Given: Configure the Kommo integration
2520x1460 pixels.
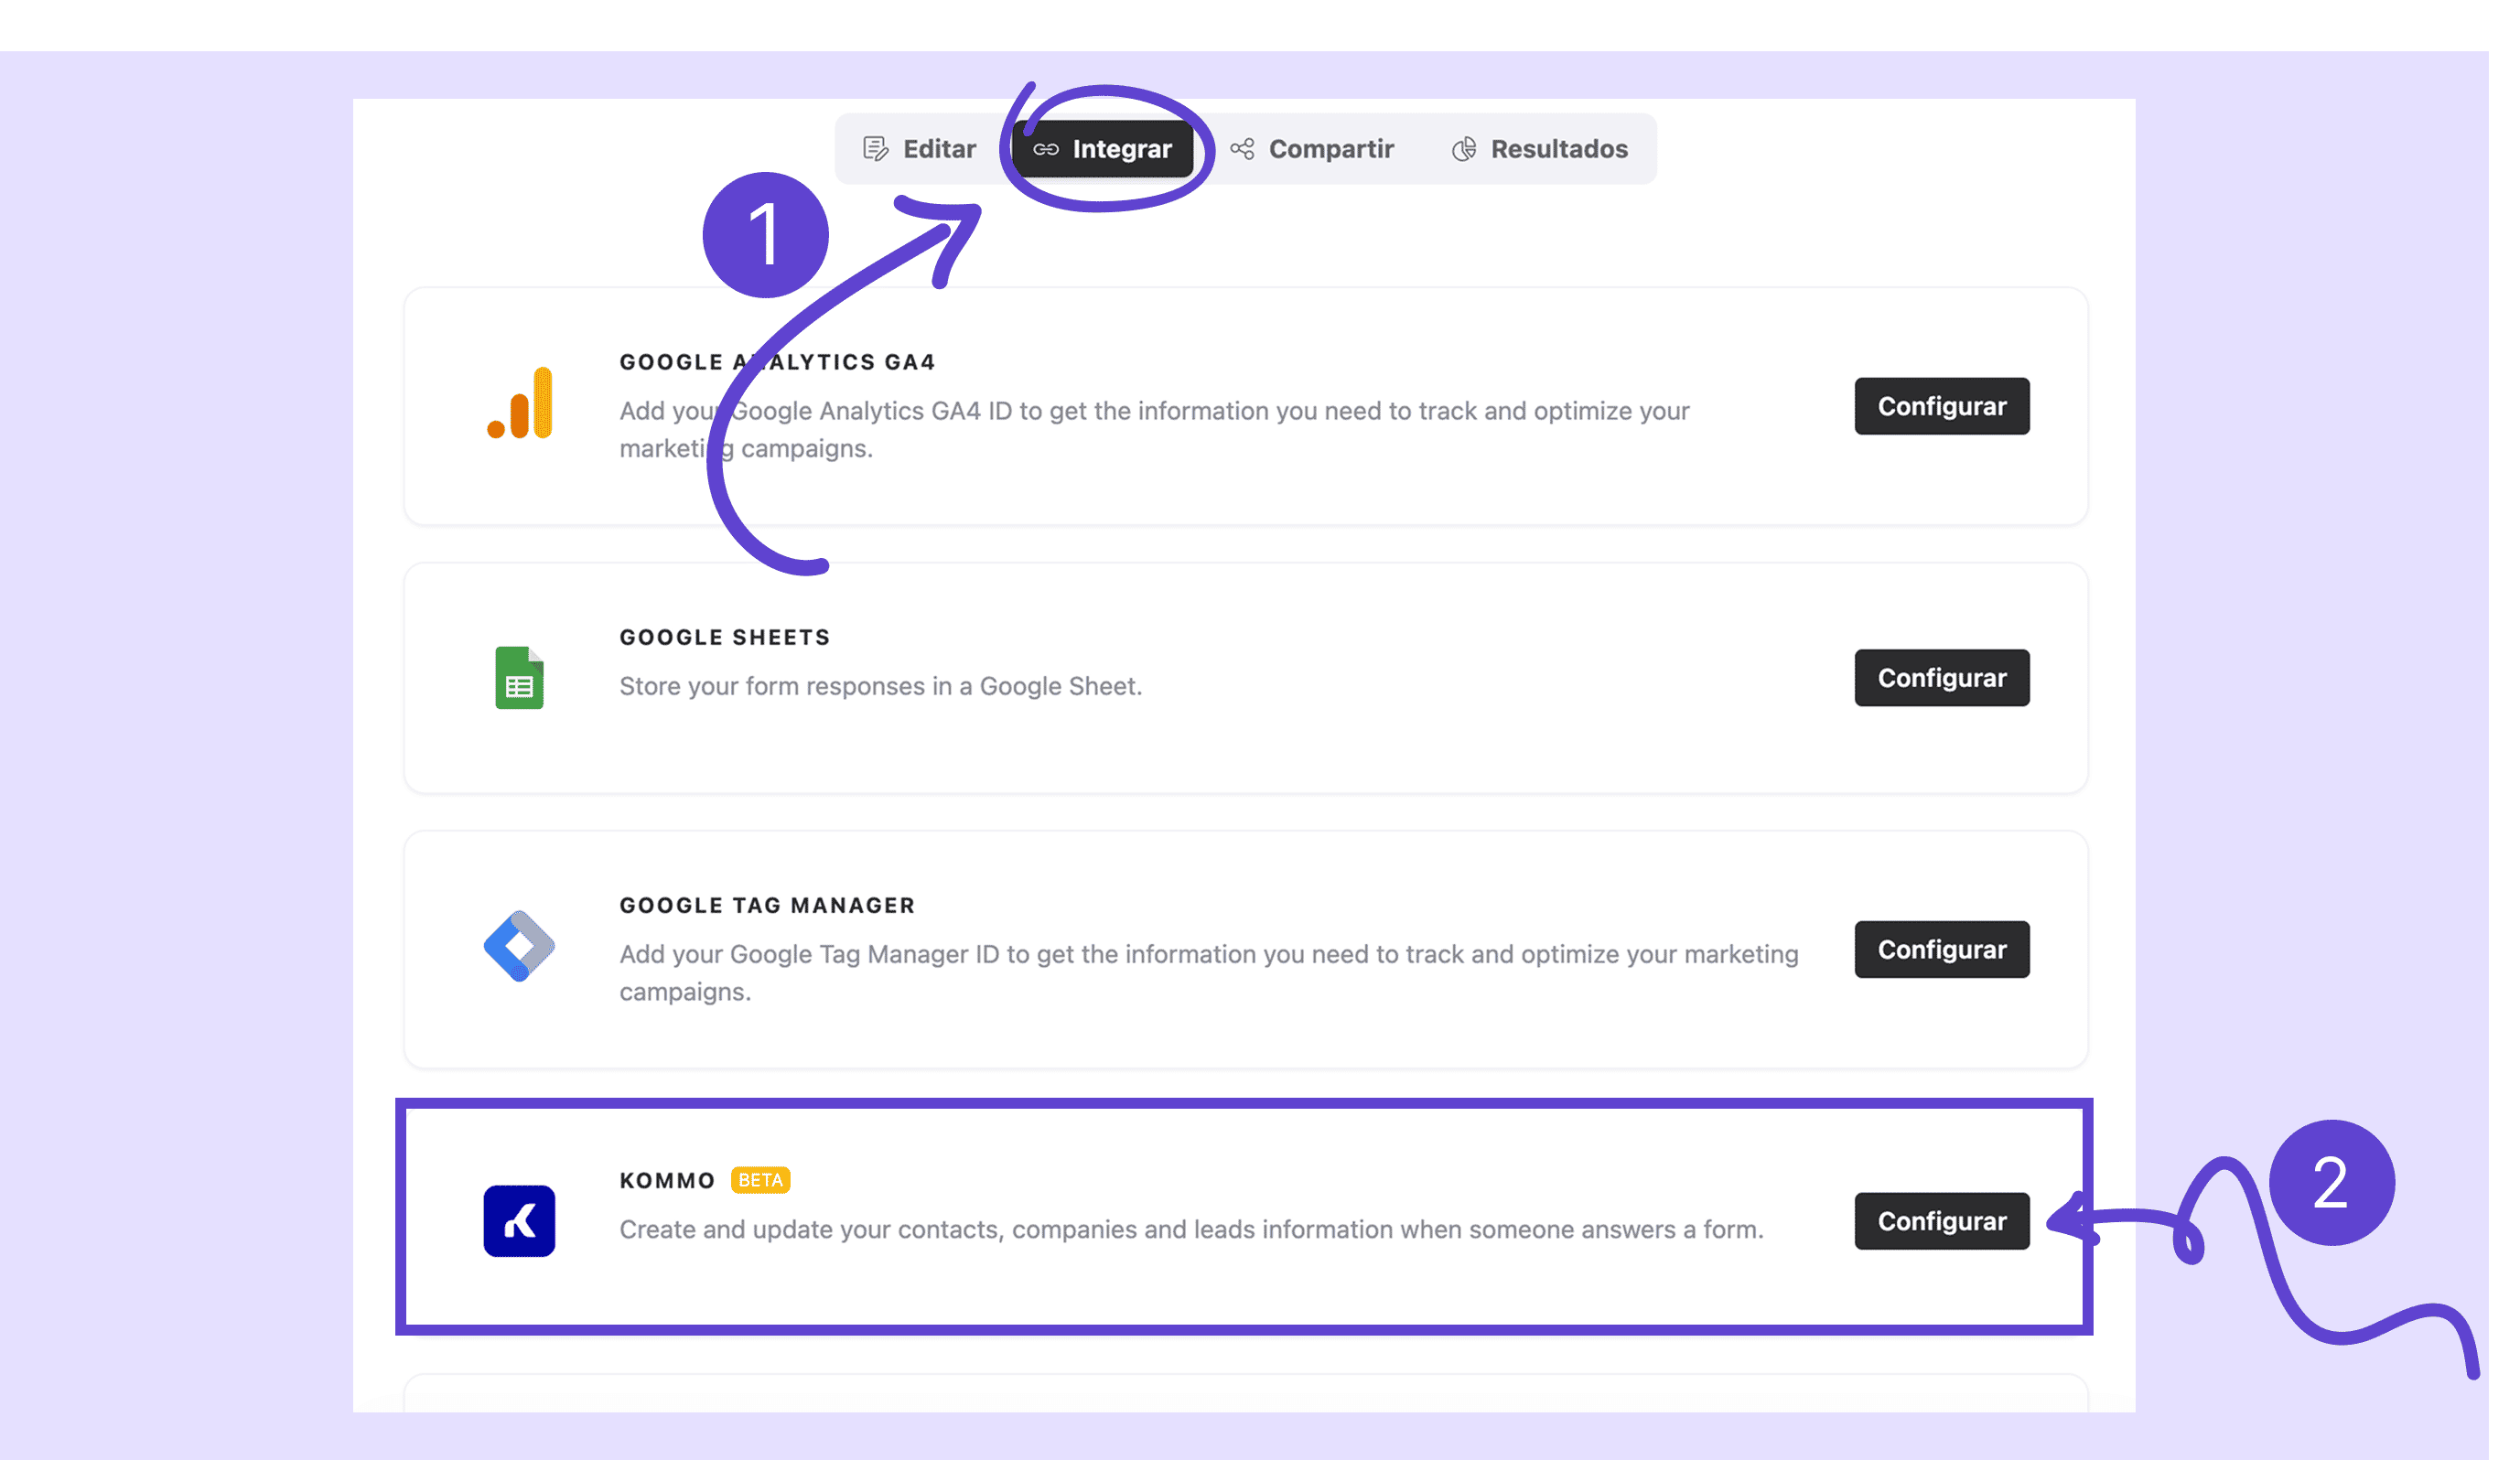Looking at the screenshot, I should (x=1941, y=1221).
